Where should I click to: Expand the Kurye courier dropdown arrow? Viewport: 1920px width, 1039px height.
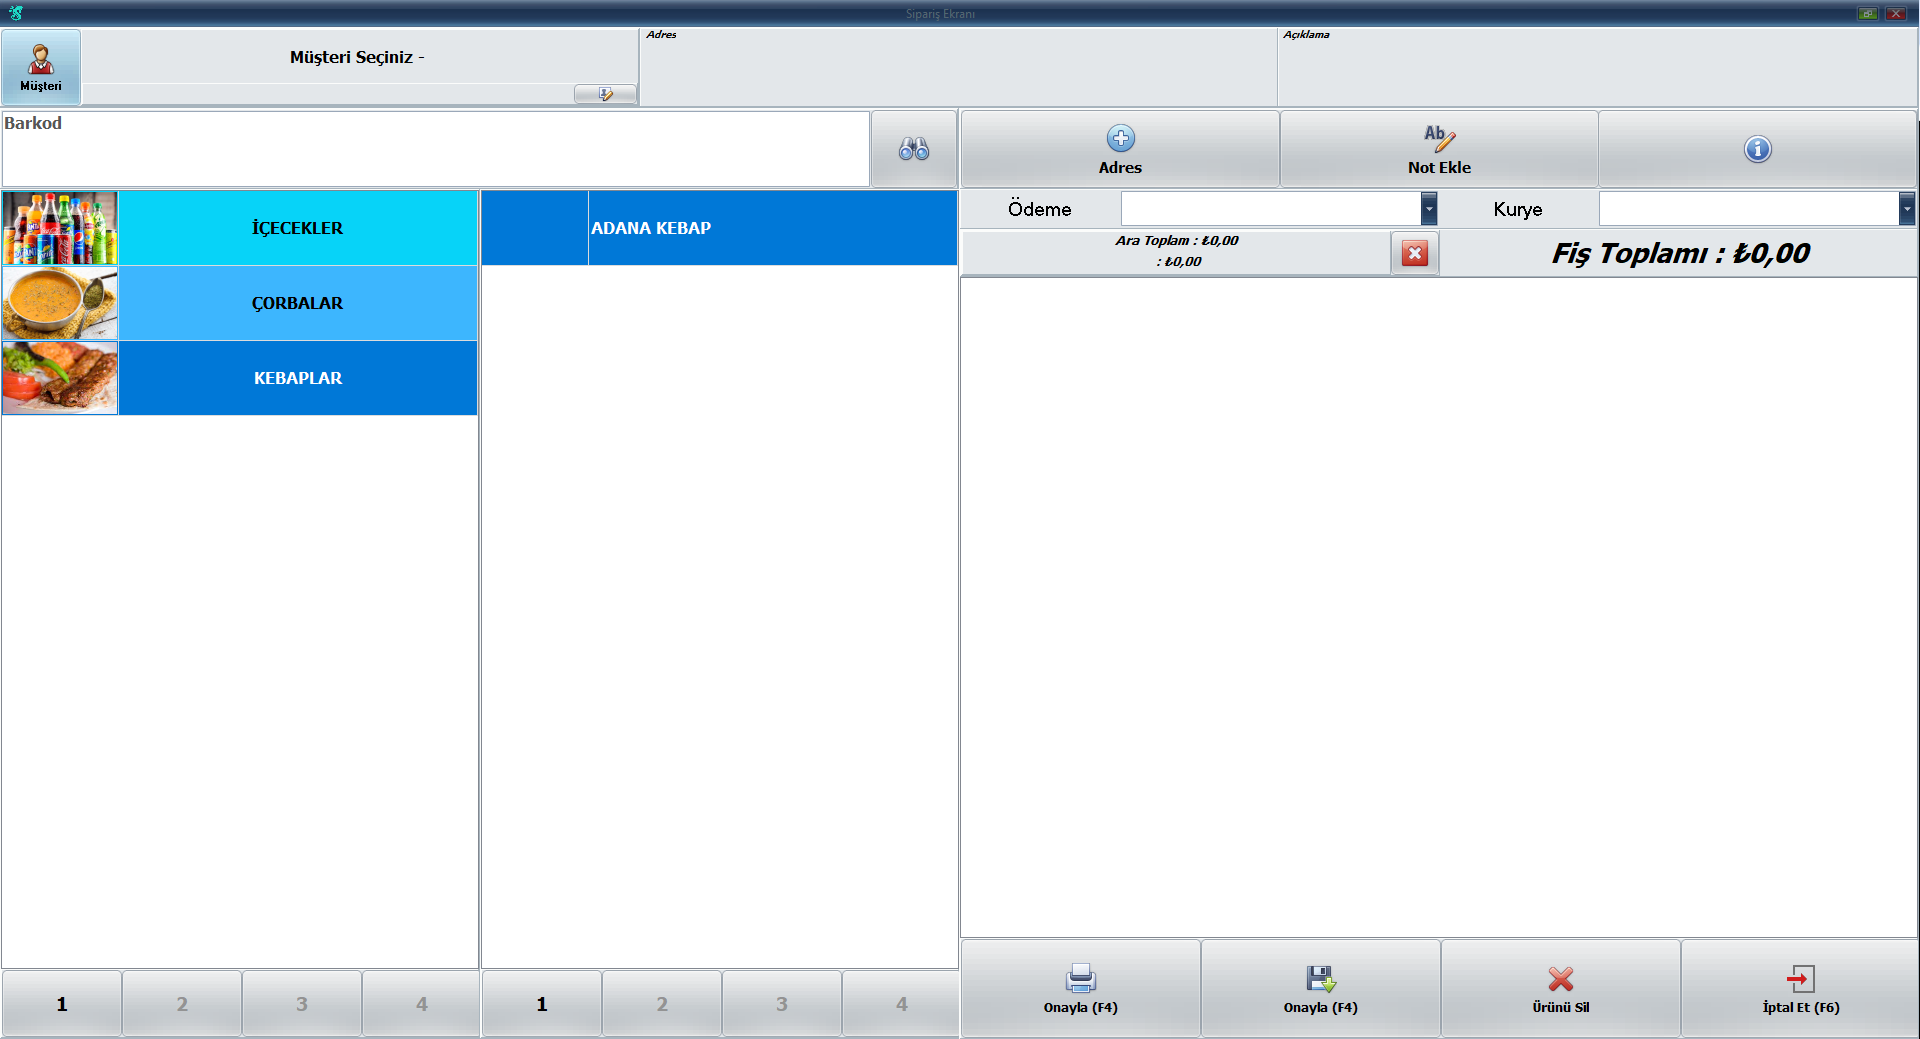click(x=1907, y=209)
